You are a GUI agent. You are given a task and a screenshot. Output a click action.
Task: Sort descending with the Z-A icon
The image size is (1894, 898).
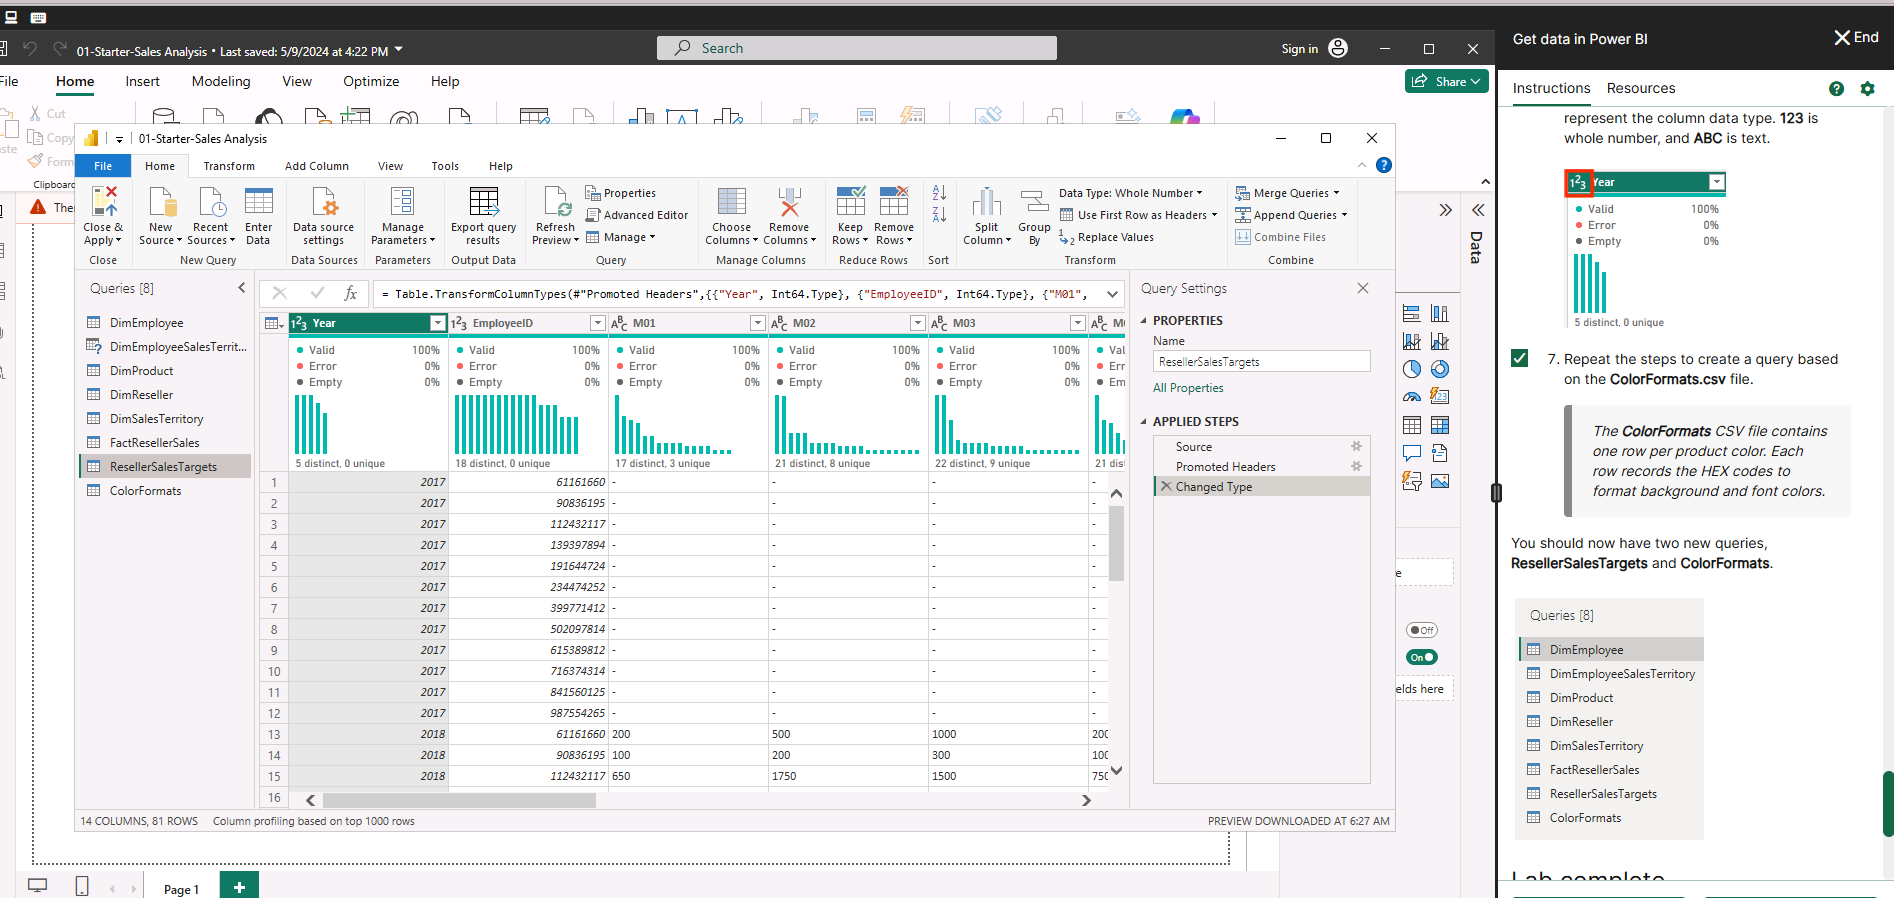click(x=939, y=214)
